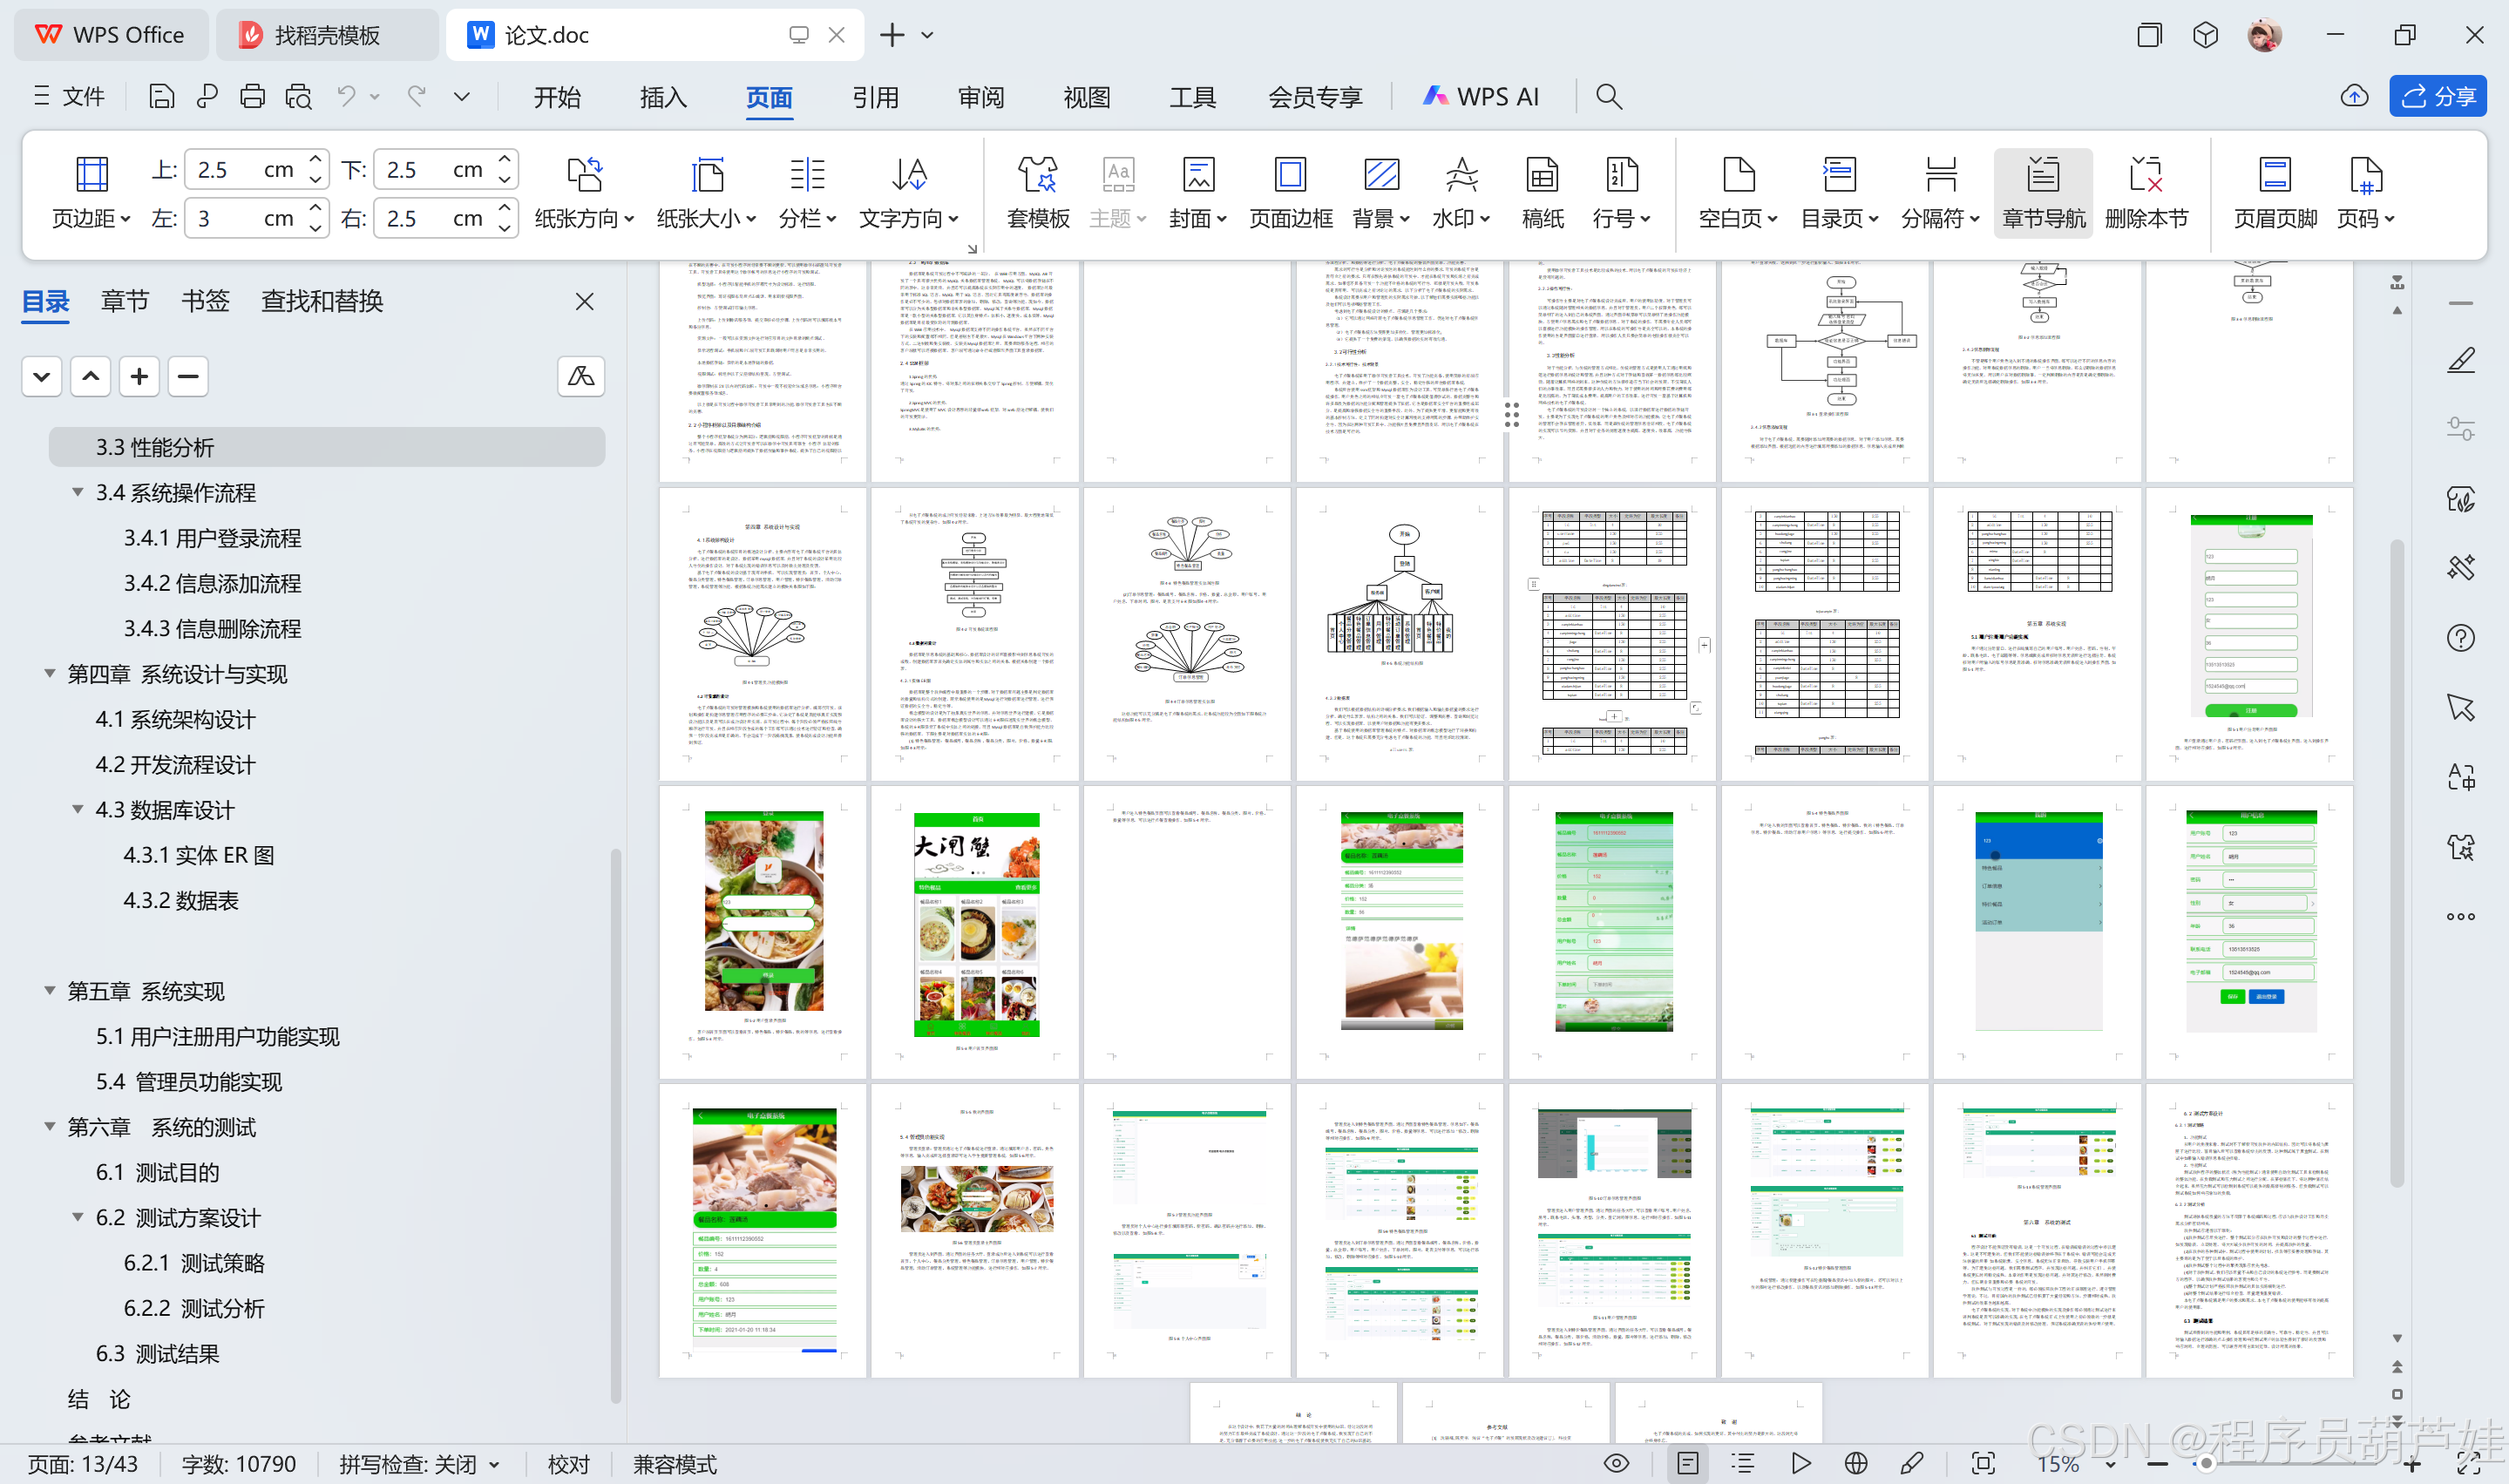2509x1484 pixels.
Task: Open the 分栏 columns dropdown
Action: [x=807, y=193]
